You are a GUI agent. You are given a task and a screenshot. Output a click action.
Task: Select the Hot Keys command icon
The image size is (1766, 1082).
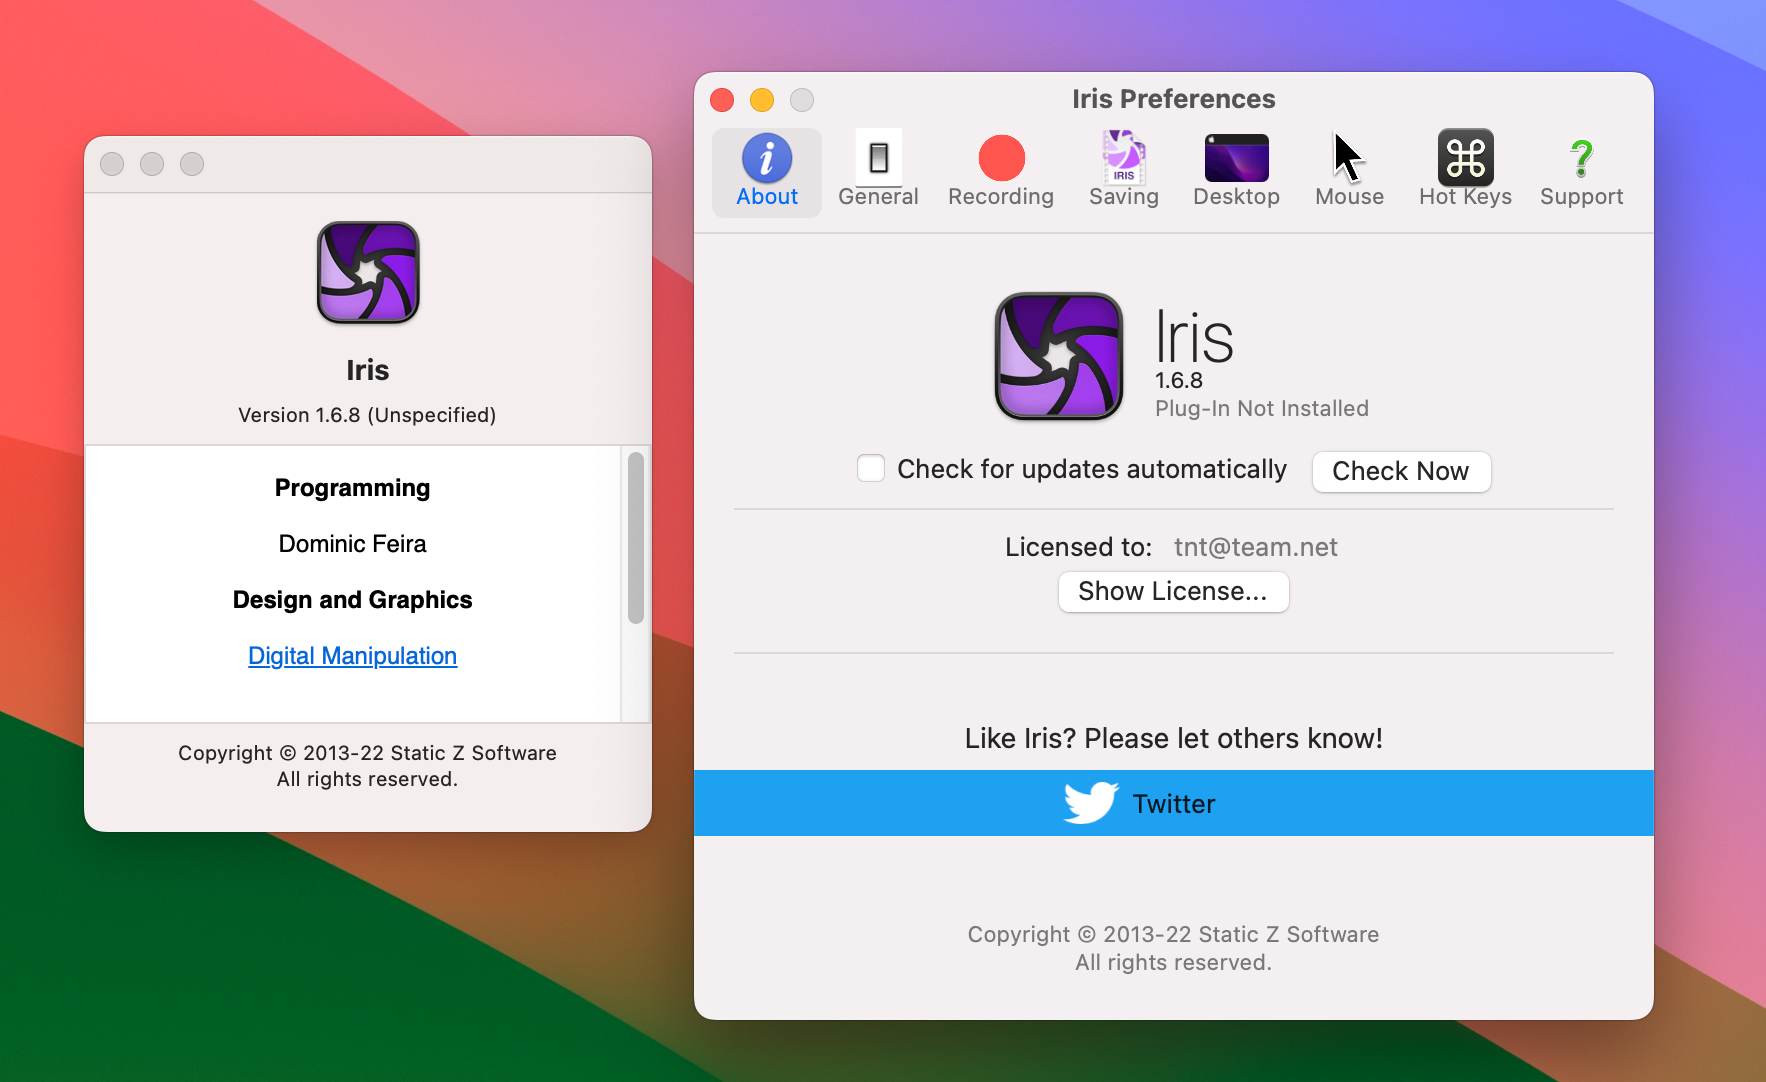coord(1466,158)
